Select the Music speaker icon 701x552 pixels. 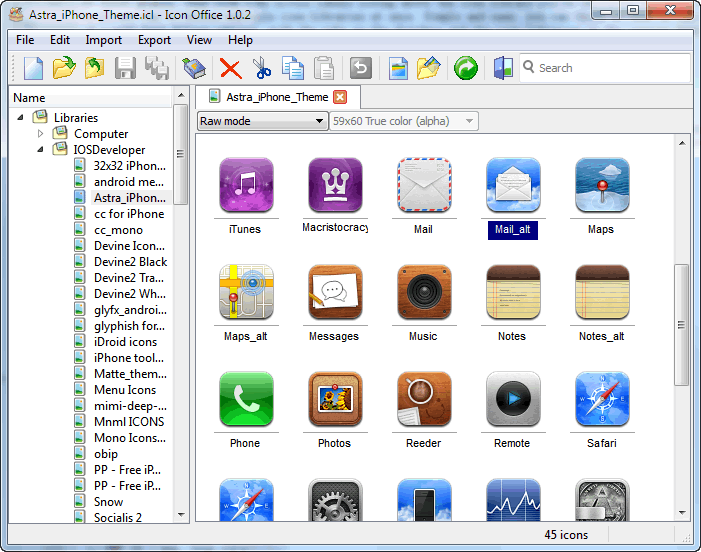point(424,291)
